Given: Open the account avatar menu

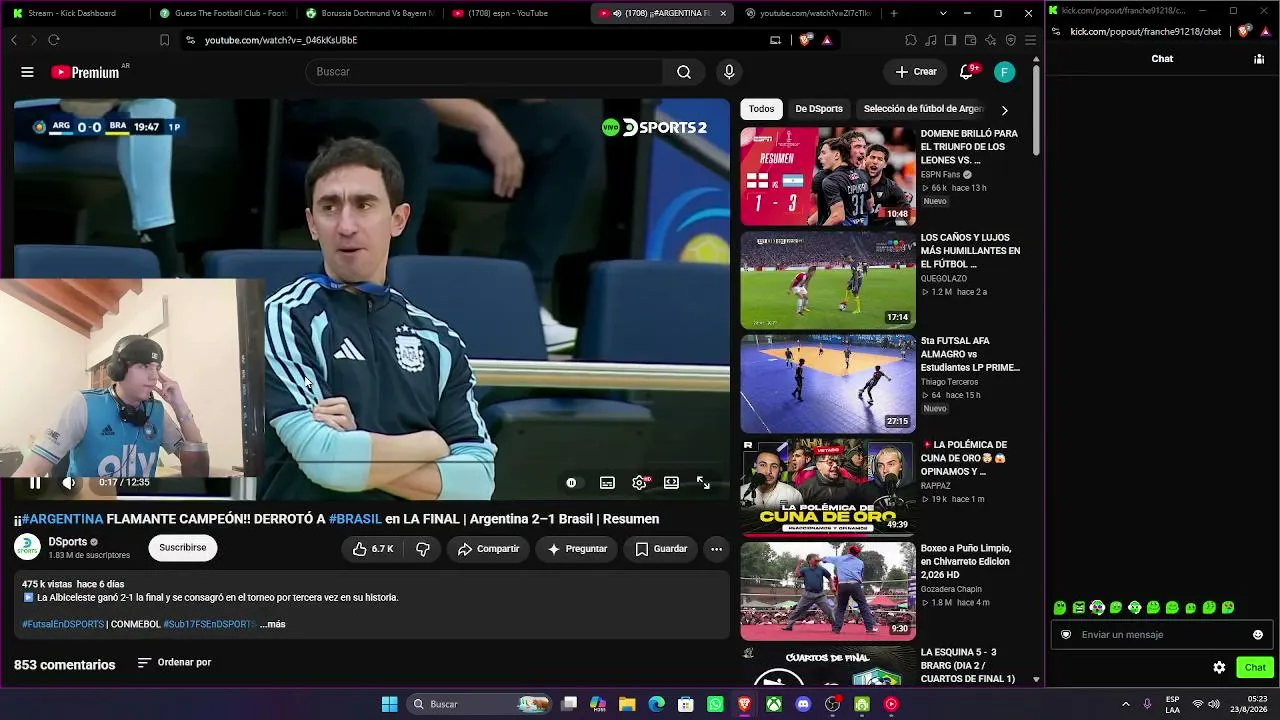Looking at the screenshot, I should [1005, 72].
